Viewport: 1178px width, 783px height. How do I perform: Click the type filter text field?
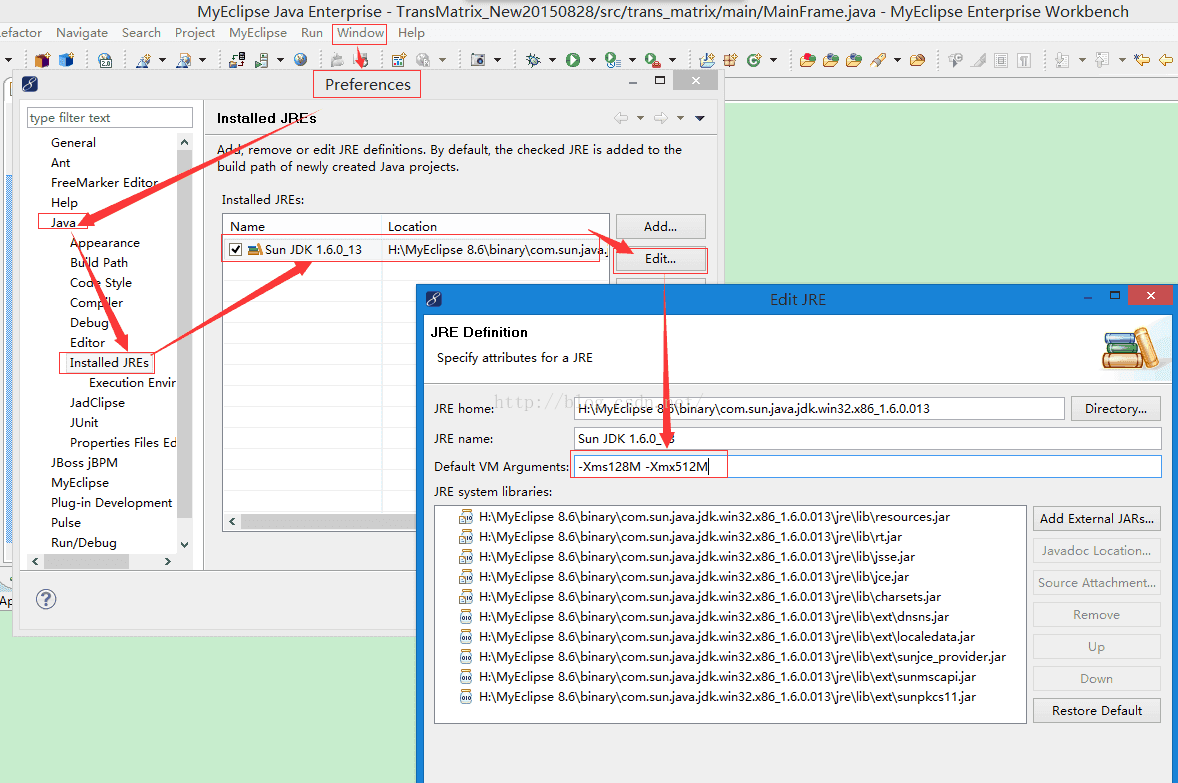[110, 118]
